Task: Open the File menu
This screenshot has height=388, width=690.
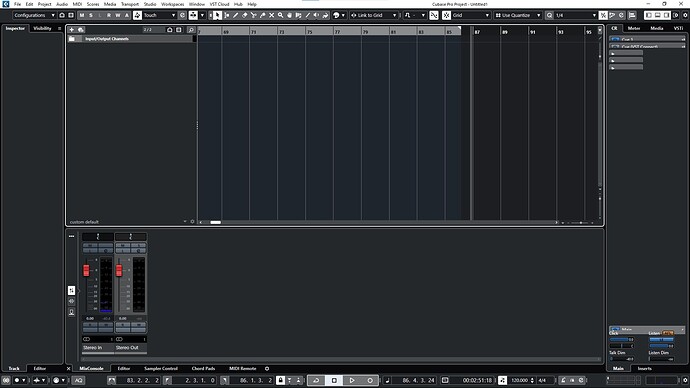Action: (x=18, y=4)
